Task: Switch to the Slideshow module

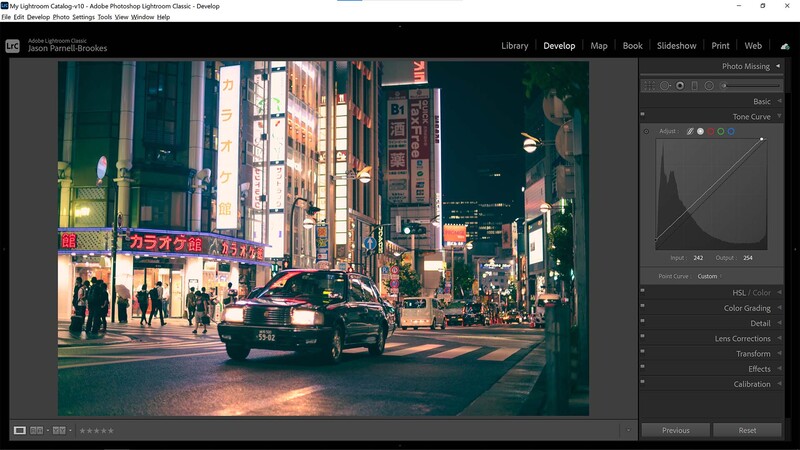Action: click(x=676, y=46)
